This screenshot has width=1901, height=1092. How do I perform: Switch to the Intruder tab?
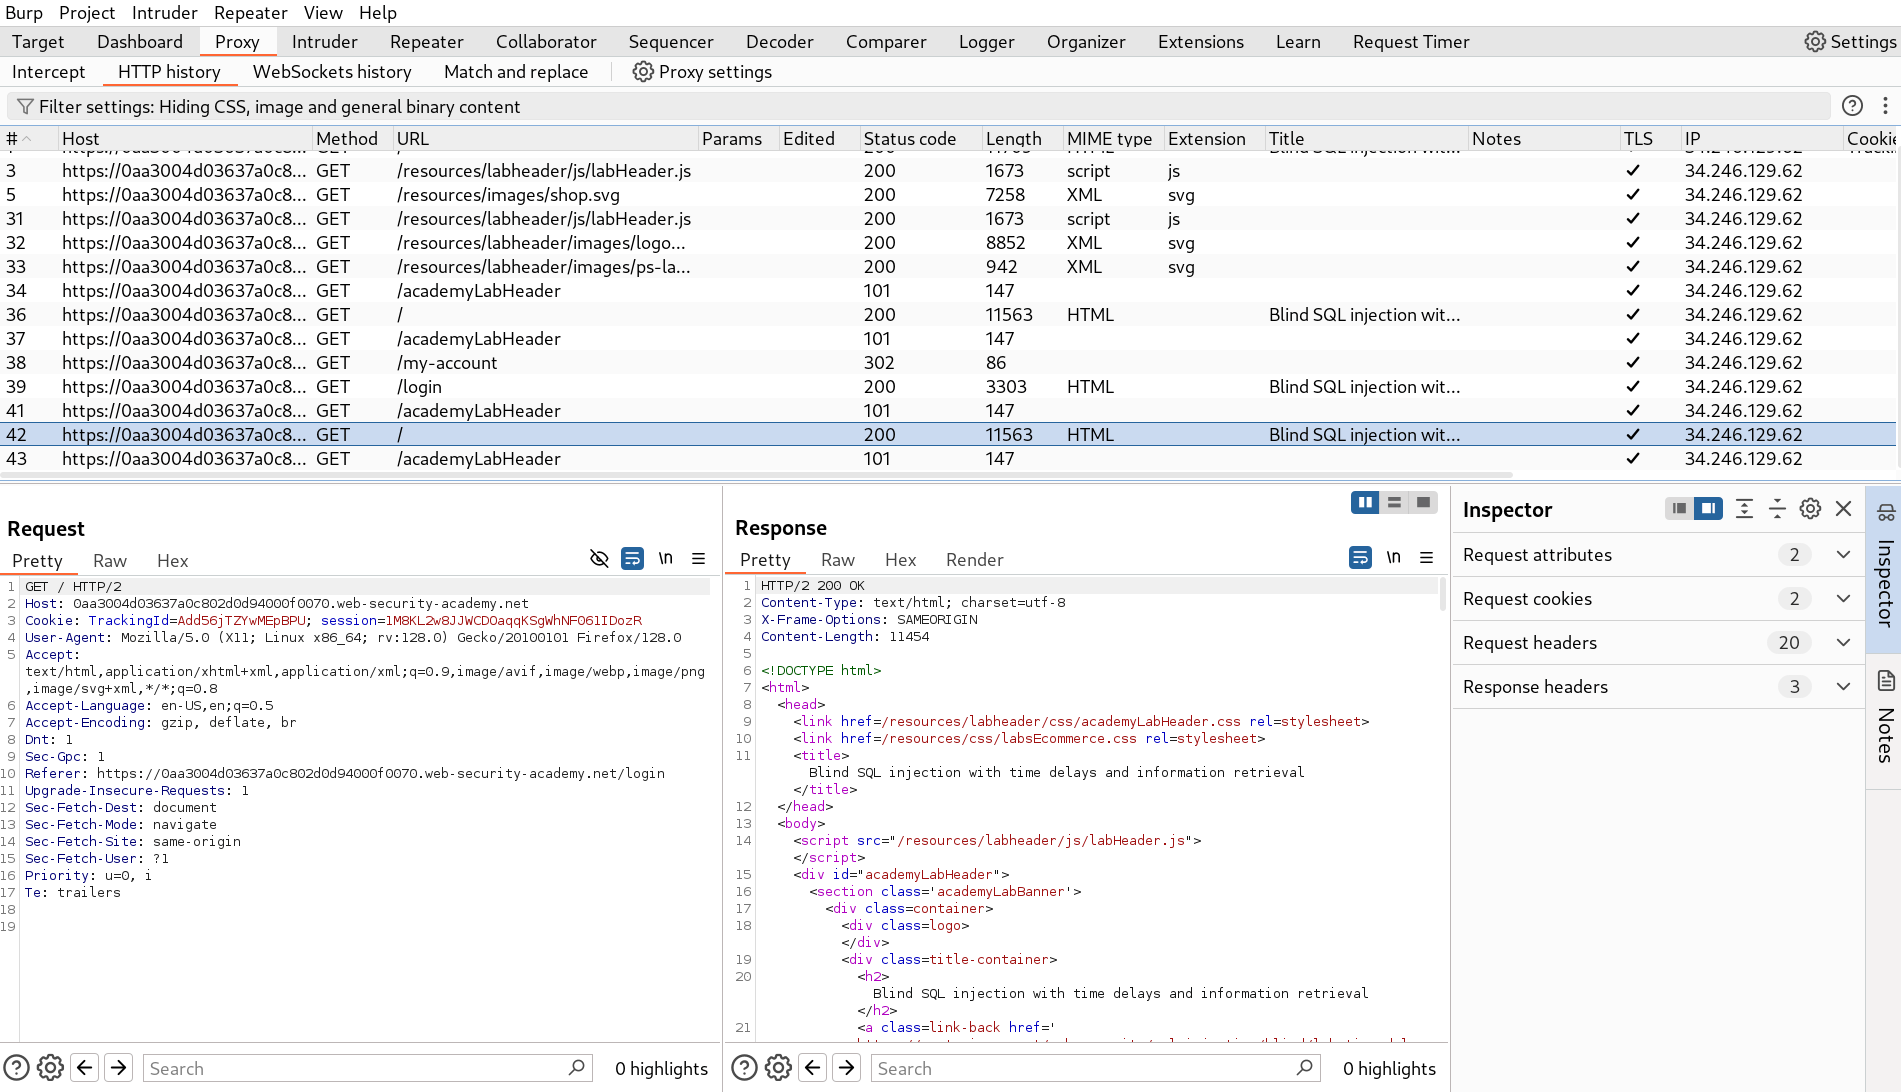[324, 41]
